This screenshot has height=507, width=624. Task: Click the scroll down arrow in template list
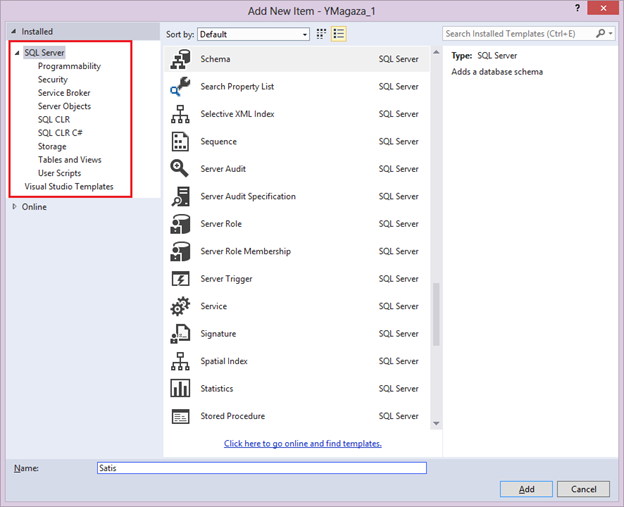pos(436,423)
